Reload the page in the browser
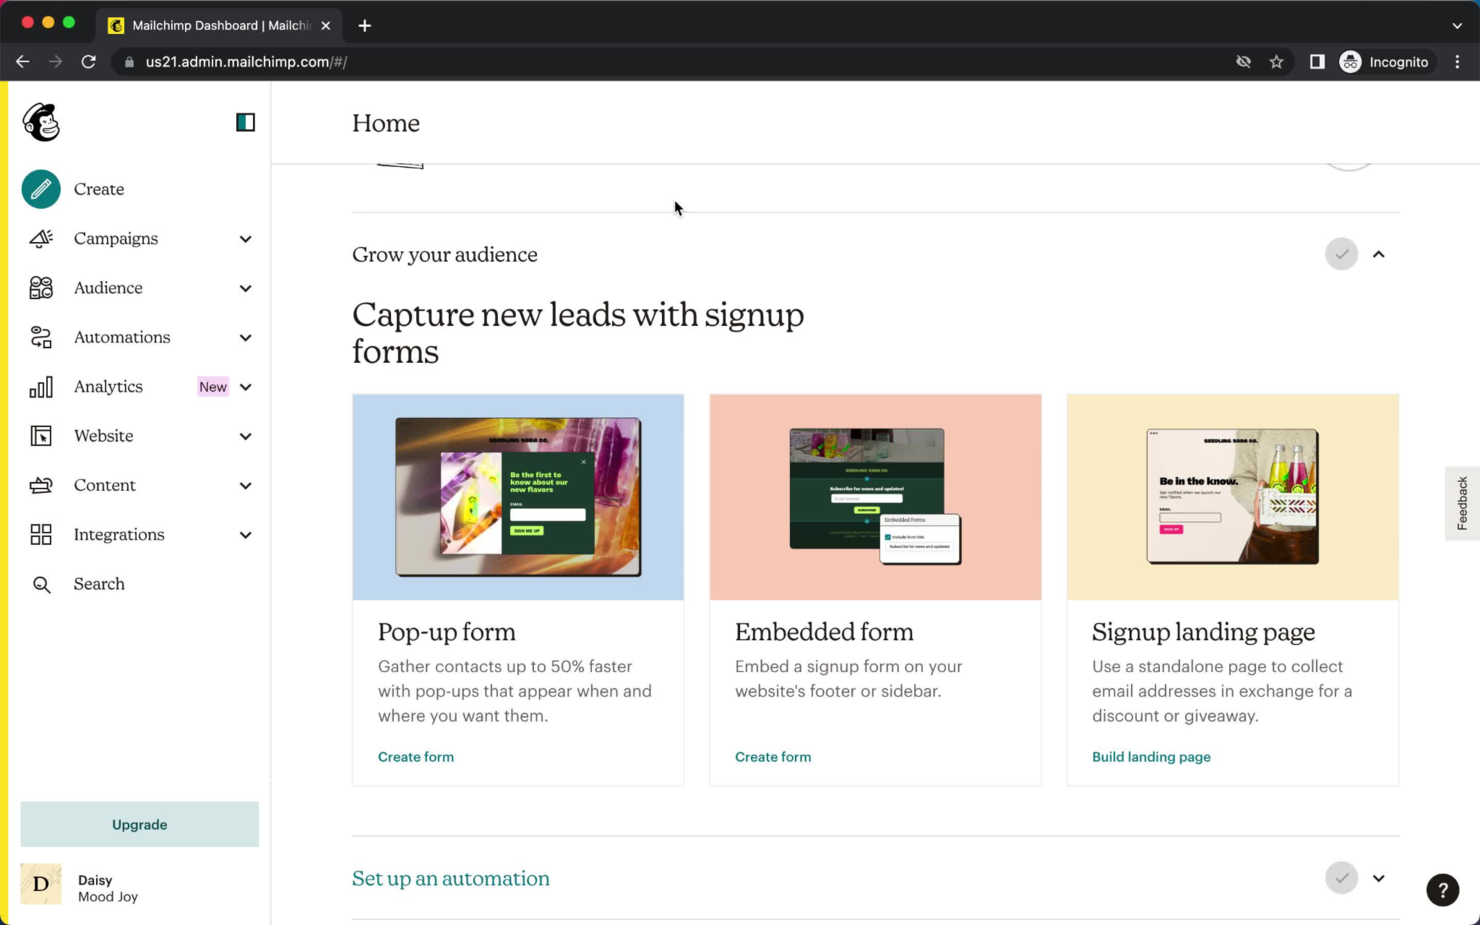1480x925 pixels. tap(89, 62)
